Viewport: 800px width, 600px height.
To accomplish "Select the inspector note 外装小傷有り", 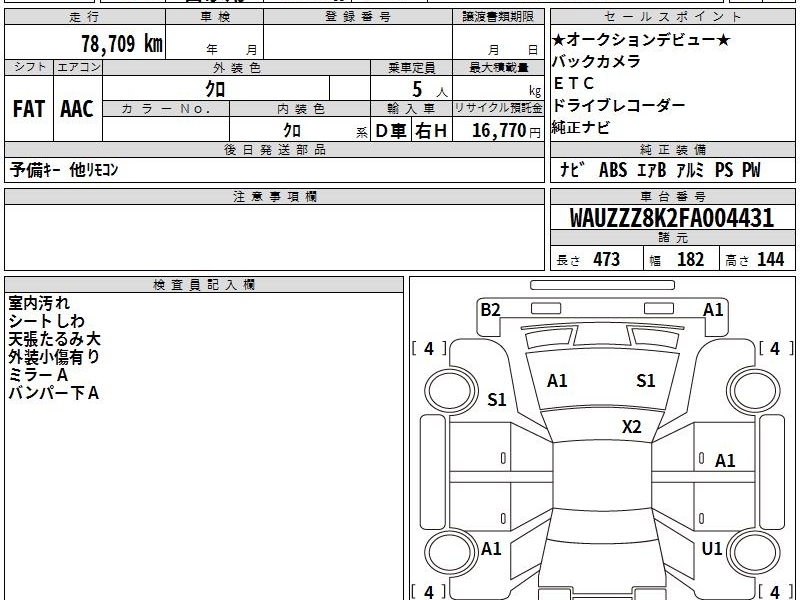I will pyautogui.click(x=55, y=357).
